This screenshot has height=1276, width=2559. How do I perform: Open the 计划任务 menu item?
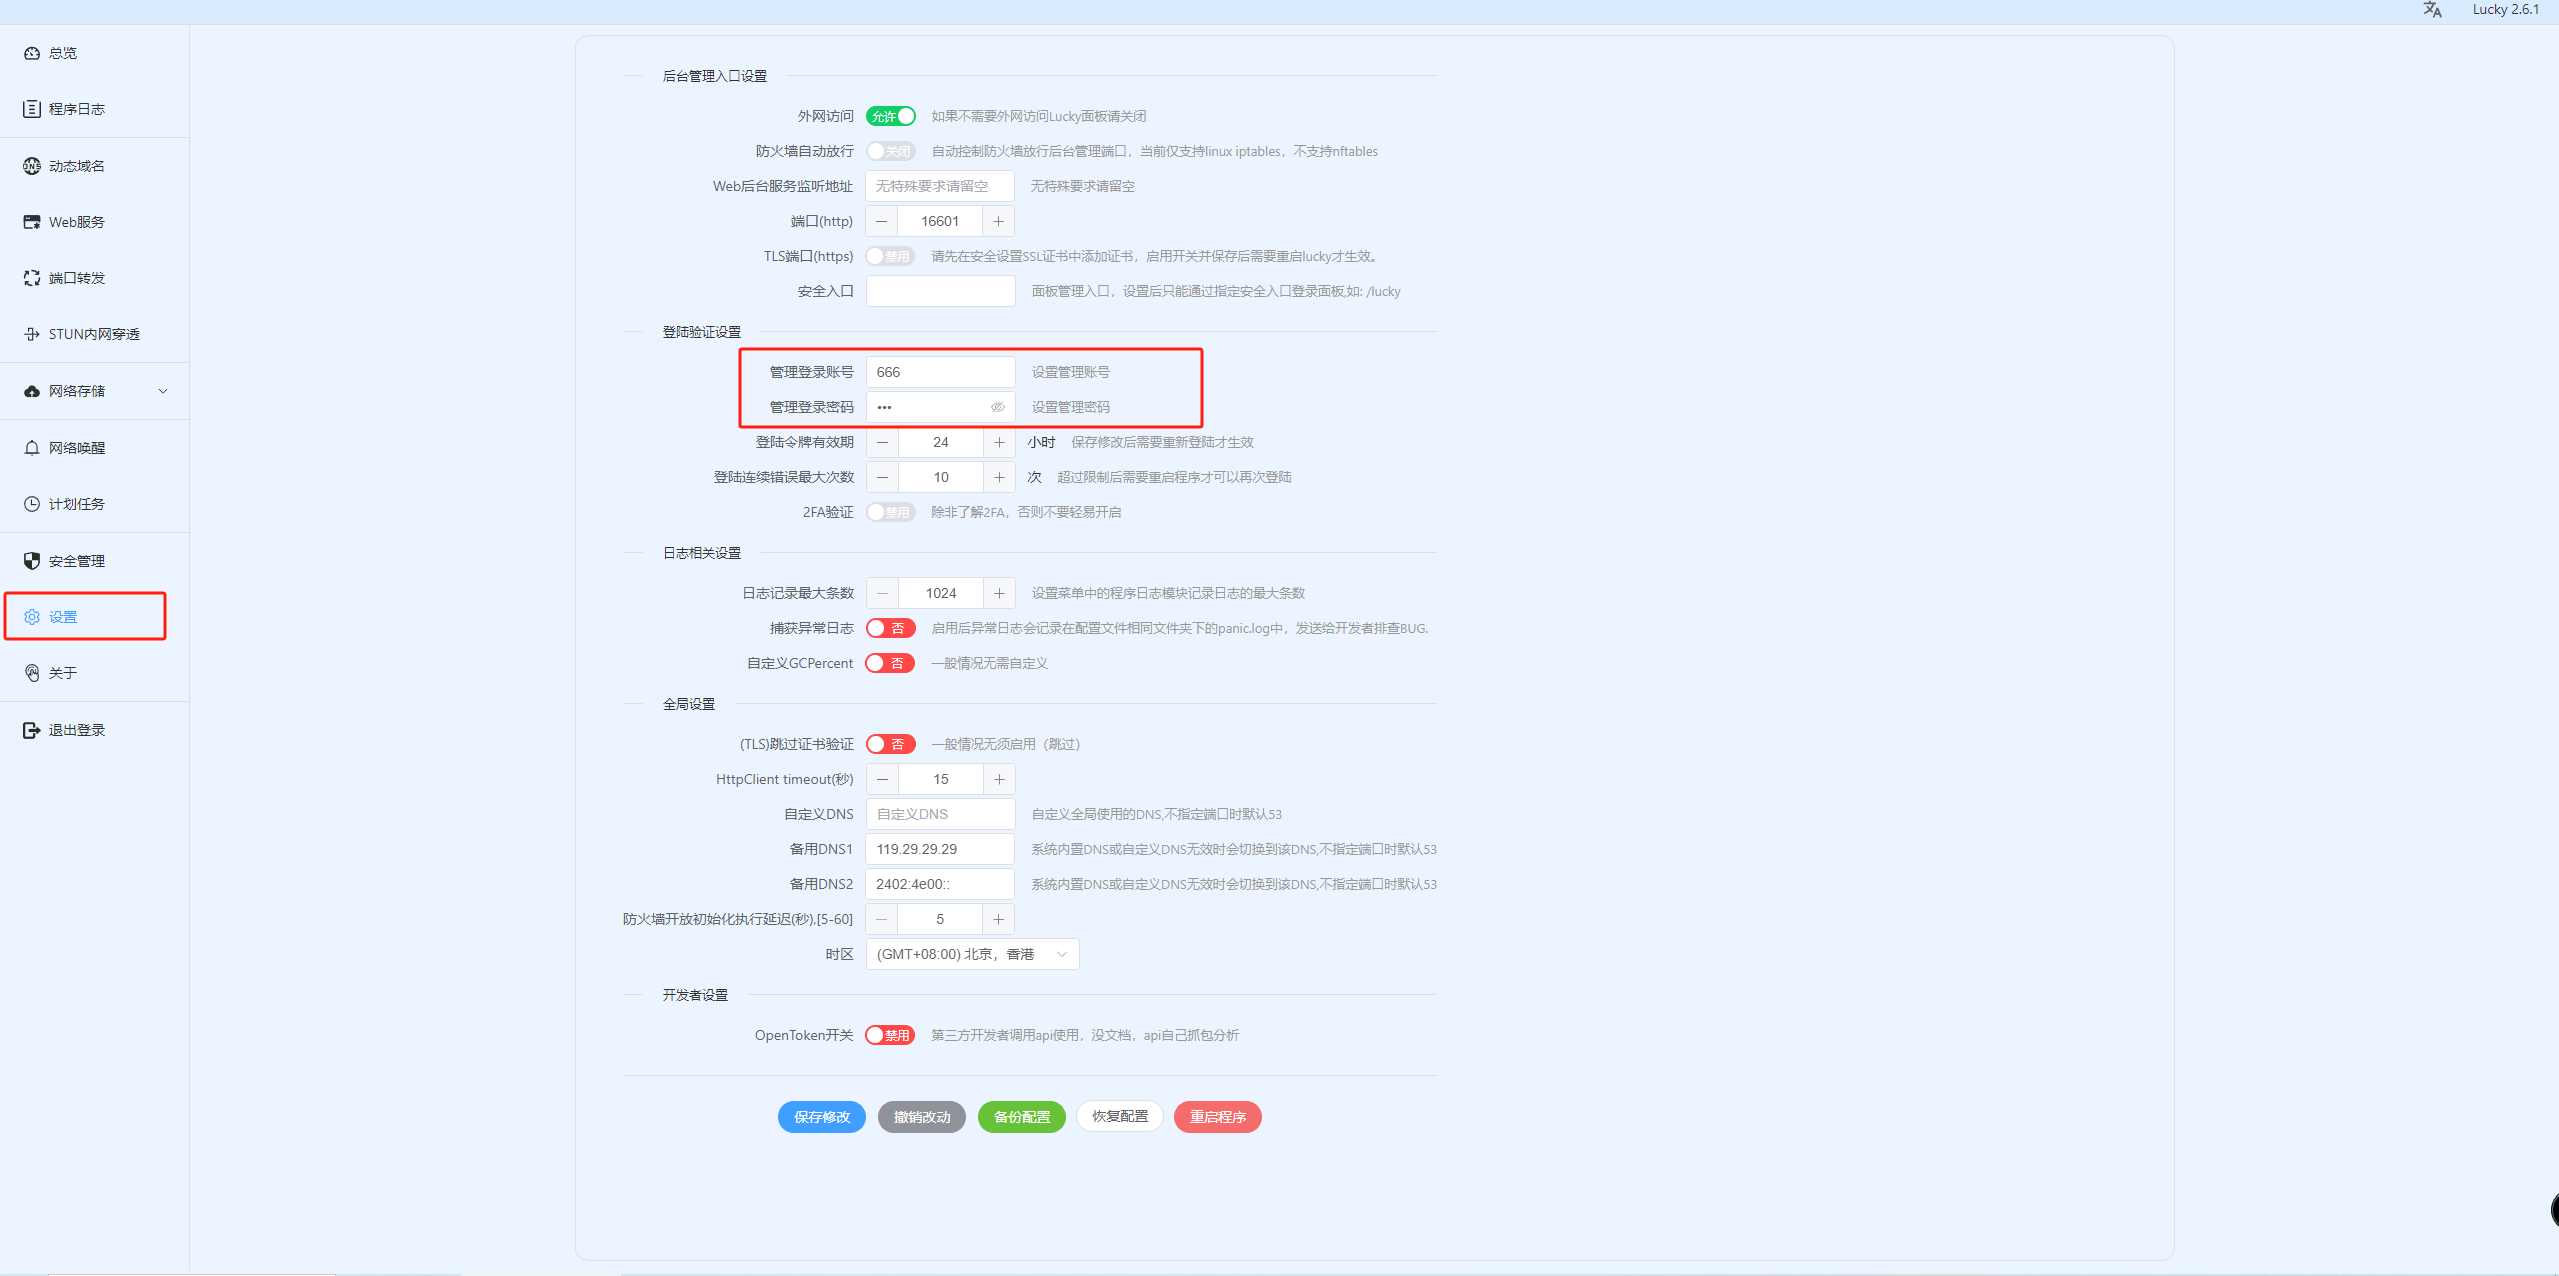[x=76, y=504]
